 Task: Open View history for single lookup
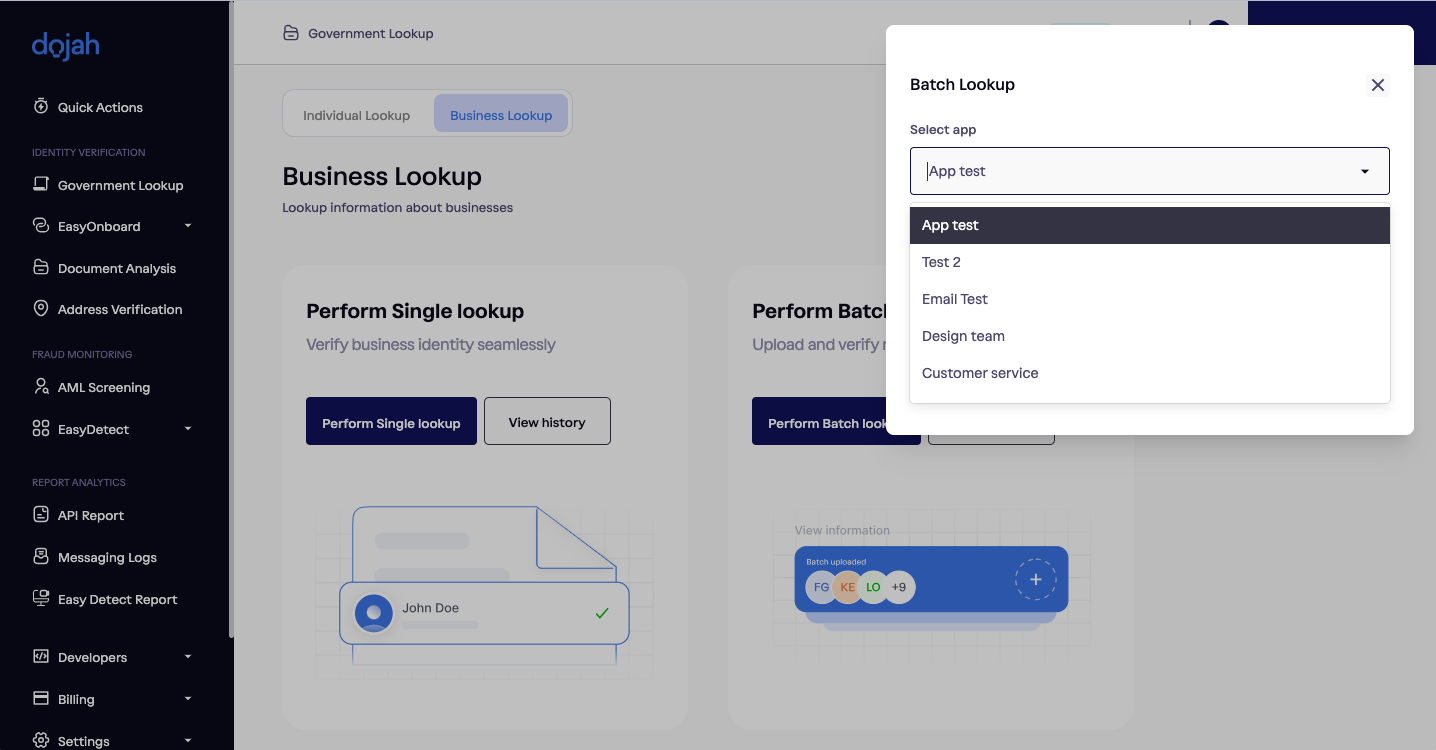pos(547,422)
